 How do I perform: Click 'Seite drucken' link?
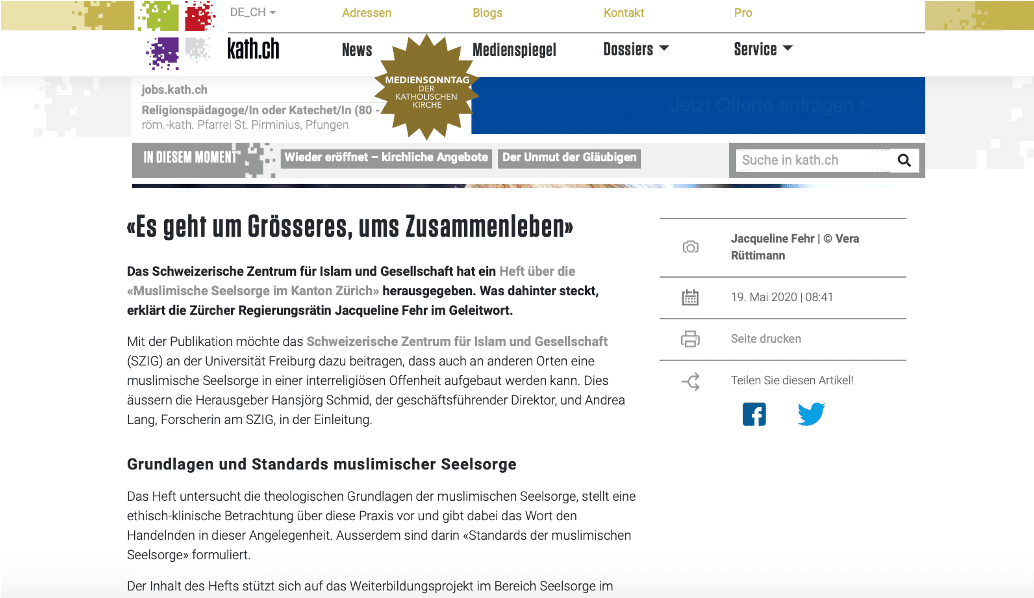pos(766,339)
